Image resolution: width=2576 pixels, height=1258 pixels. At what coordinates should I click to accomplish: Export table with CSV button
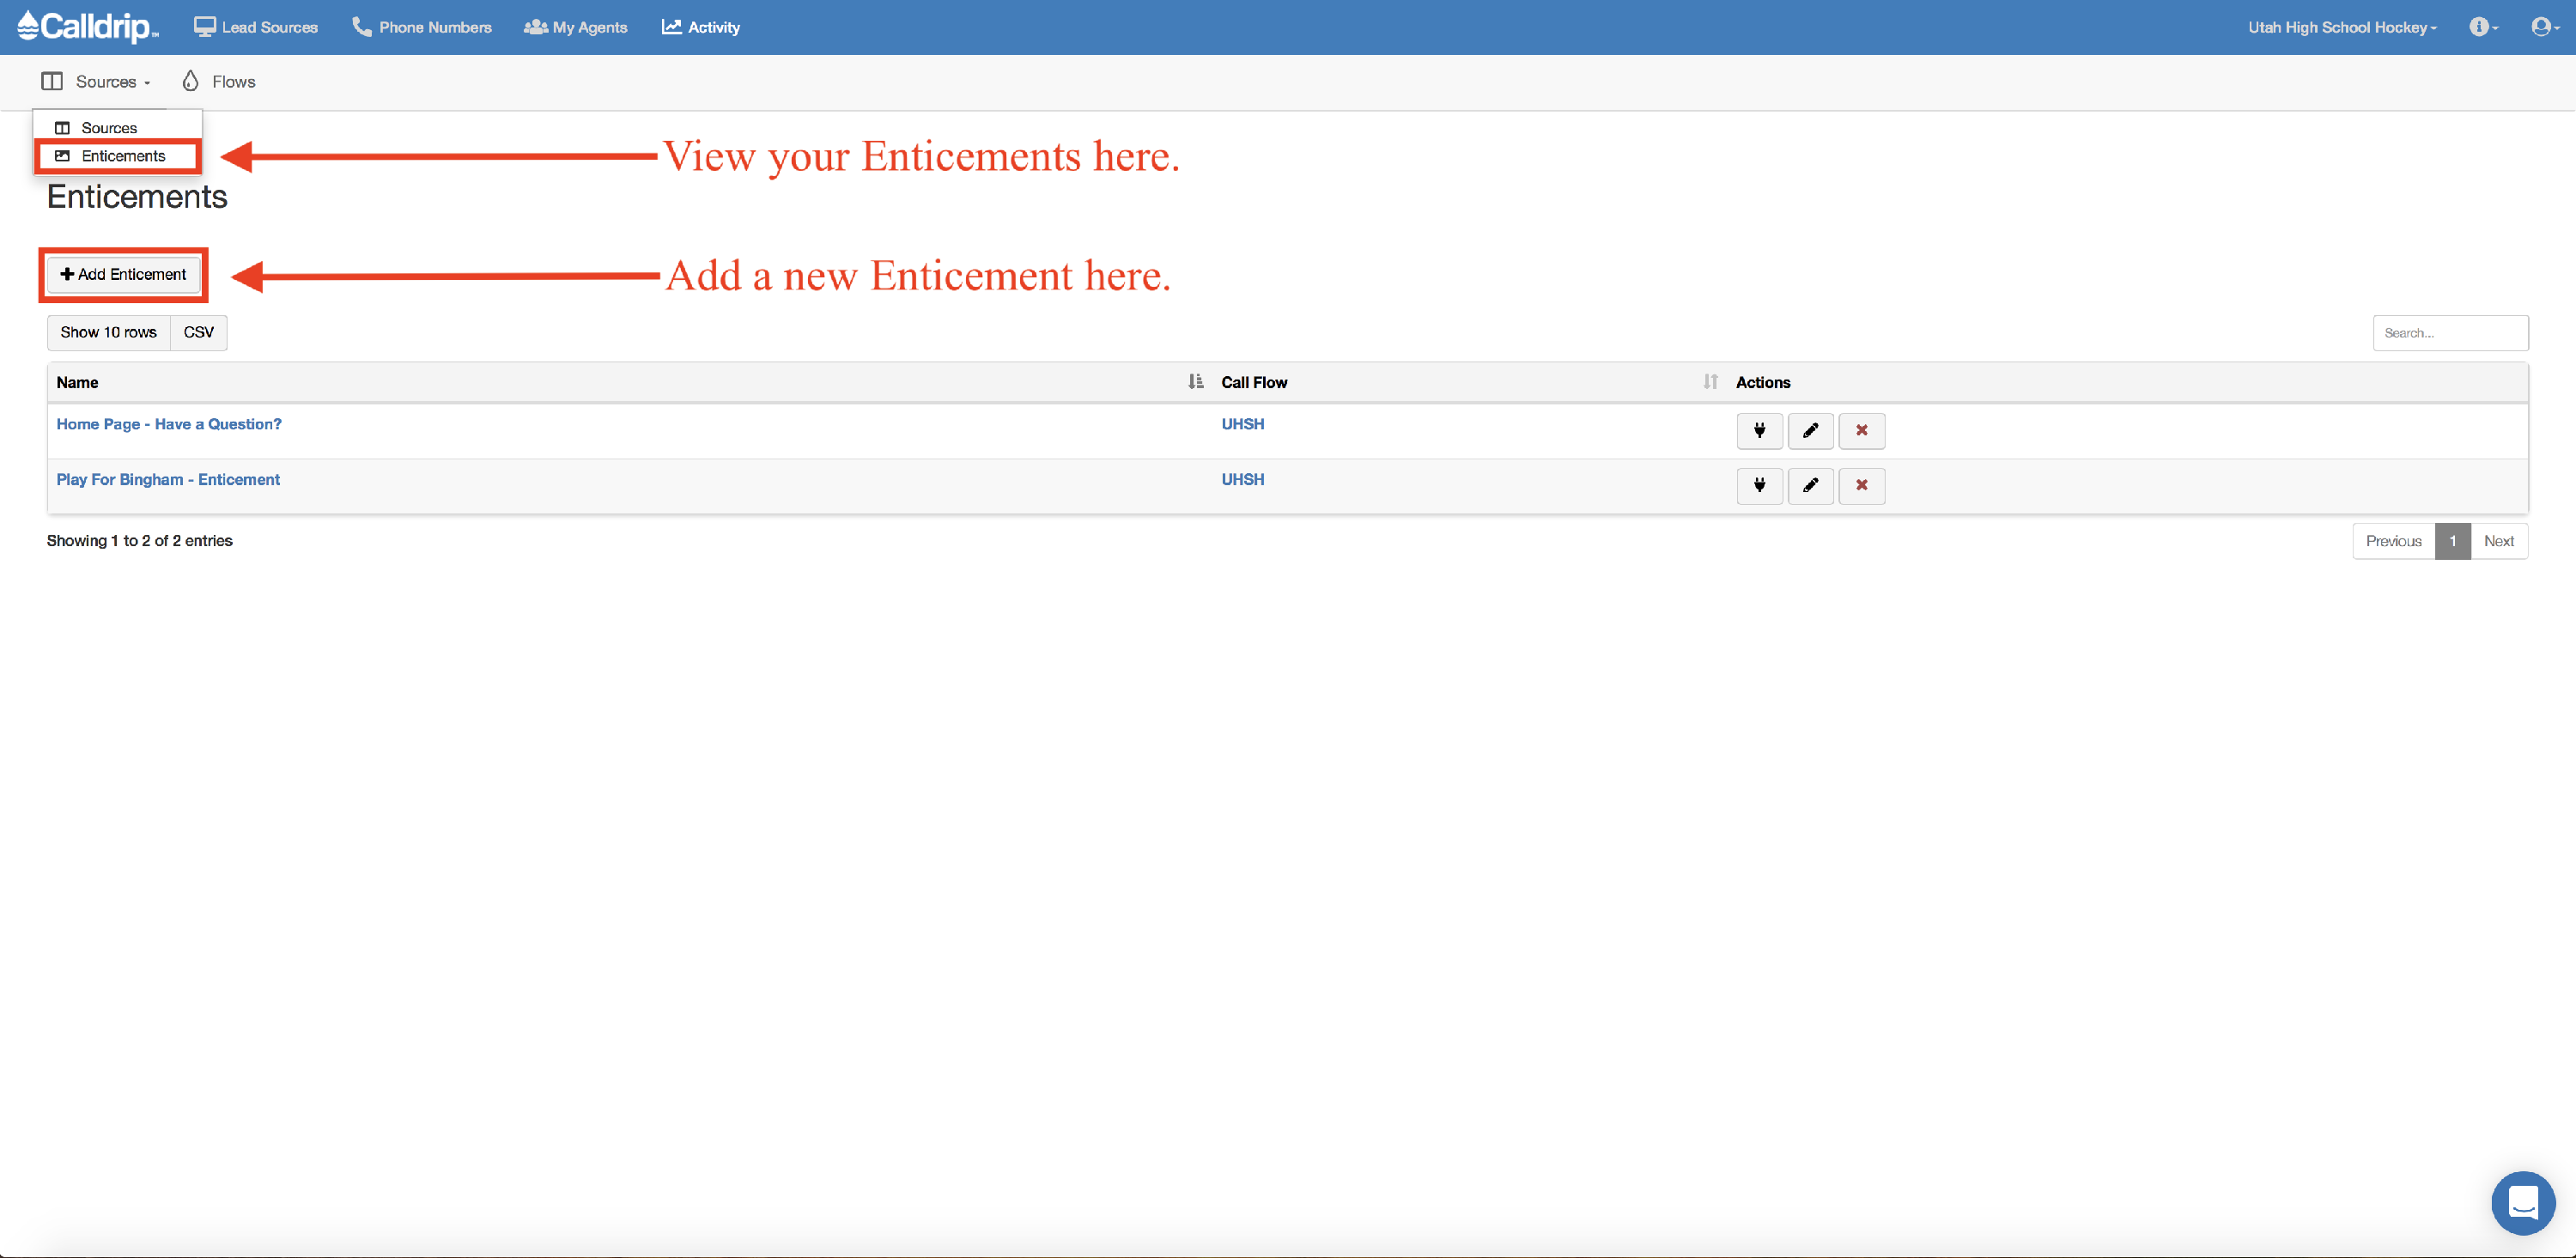coord(199,332)
